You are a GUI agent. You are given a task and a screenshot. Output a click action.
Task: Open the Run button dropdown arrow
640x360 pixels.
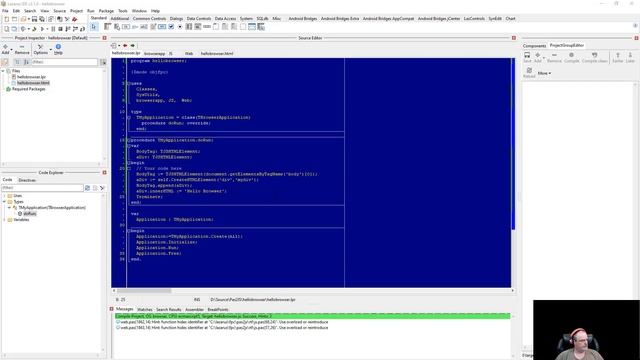(47, 29)
